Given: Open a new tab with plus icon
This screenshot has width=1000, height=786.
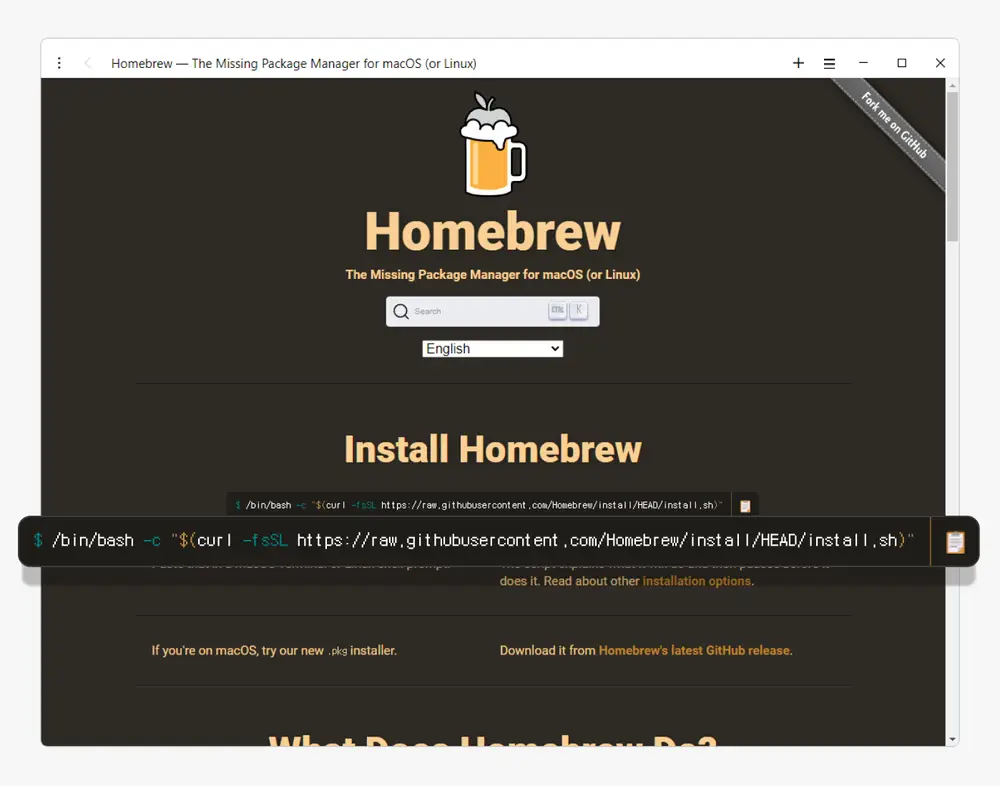Looking at the screenshot, I should pyautogui.click(x=798, y=63).
